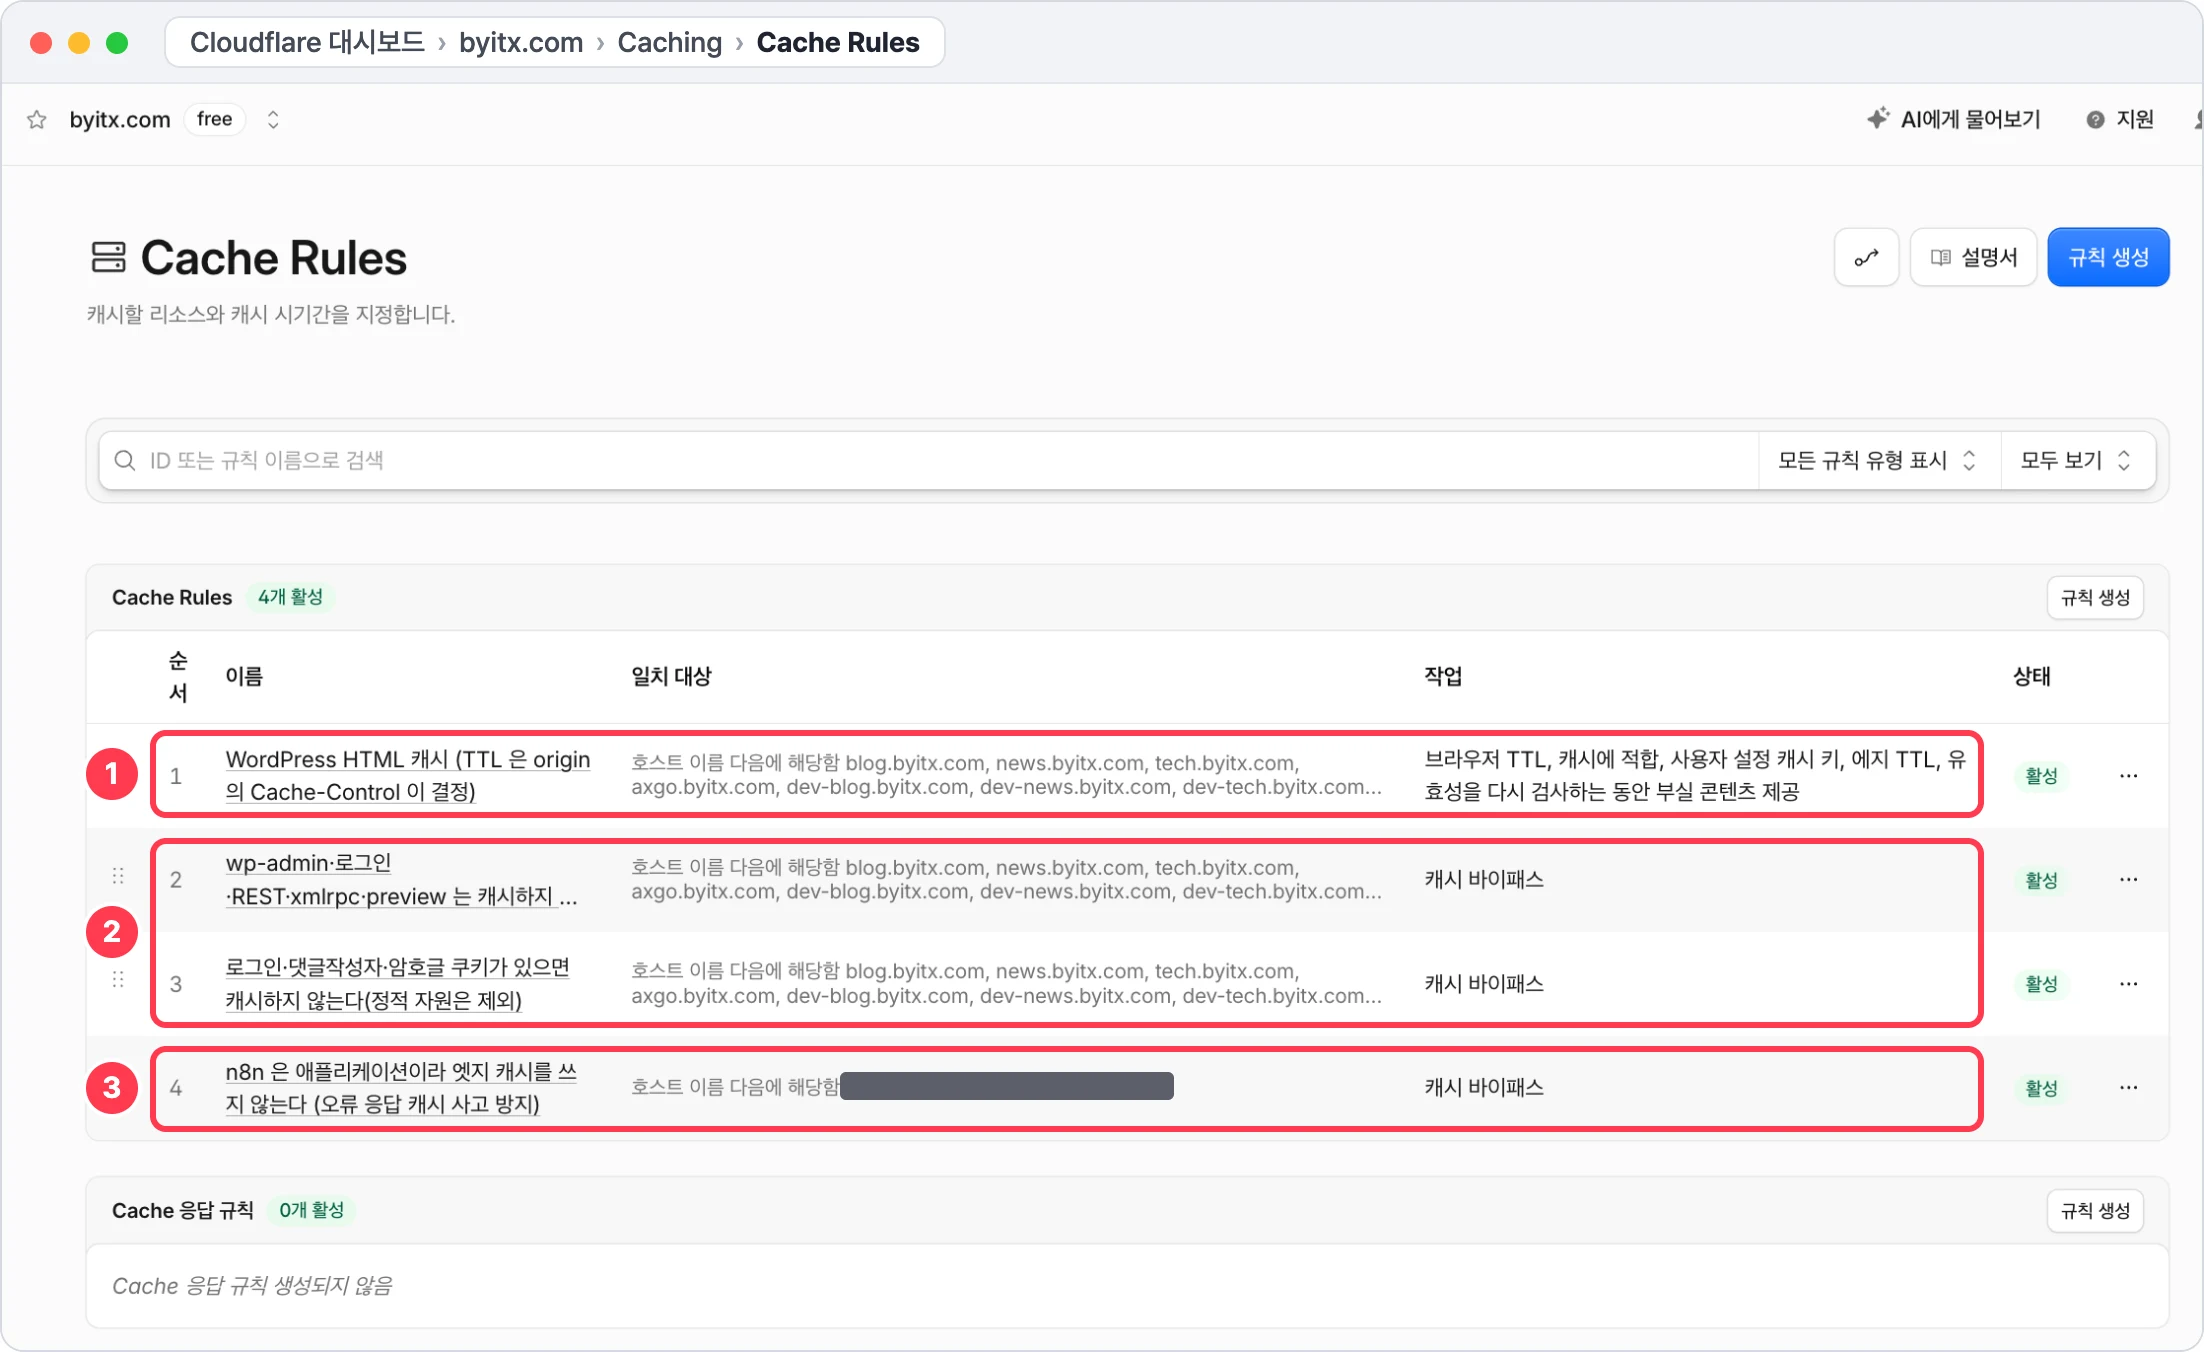Grab the drag handle of rule 3

[x=118, y=979]
